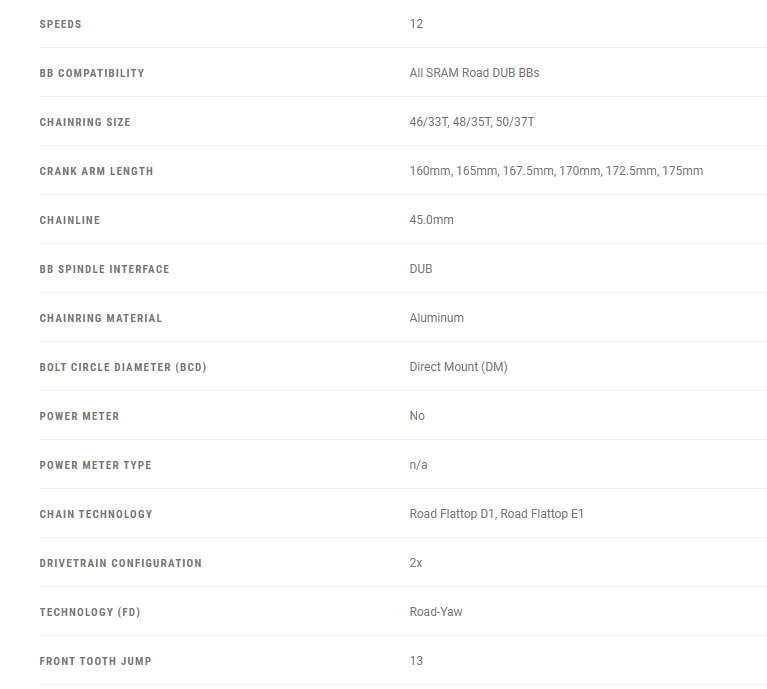Image resolution: width=767 pixels, height=689 pixels.
Task: Click the Aluminum chainring material value
Action: (436, 318)
